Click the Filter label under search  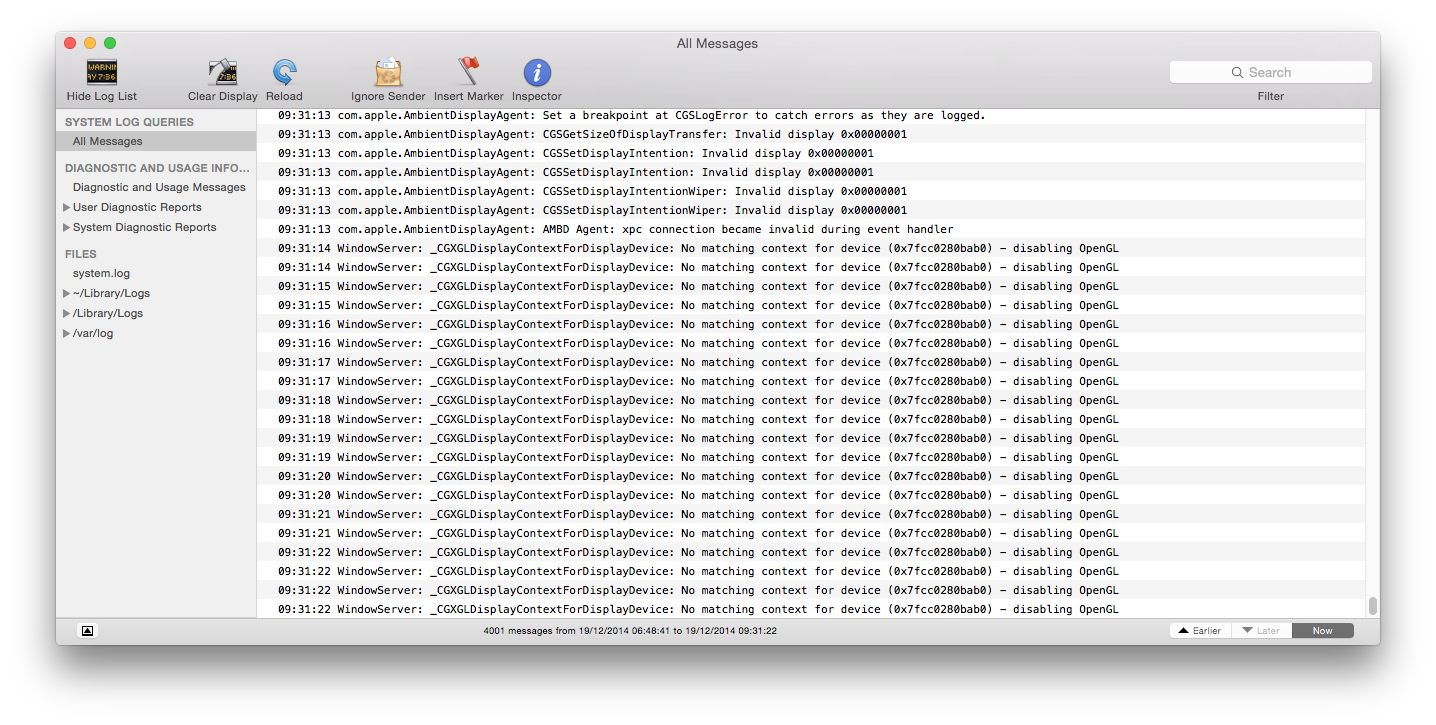[x=1271, y=96]
